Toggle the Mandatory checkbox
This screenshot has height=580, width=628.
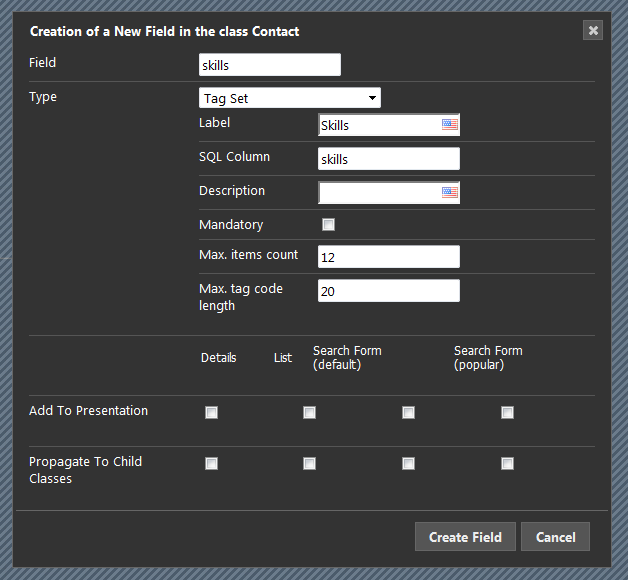(328, 224)
